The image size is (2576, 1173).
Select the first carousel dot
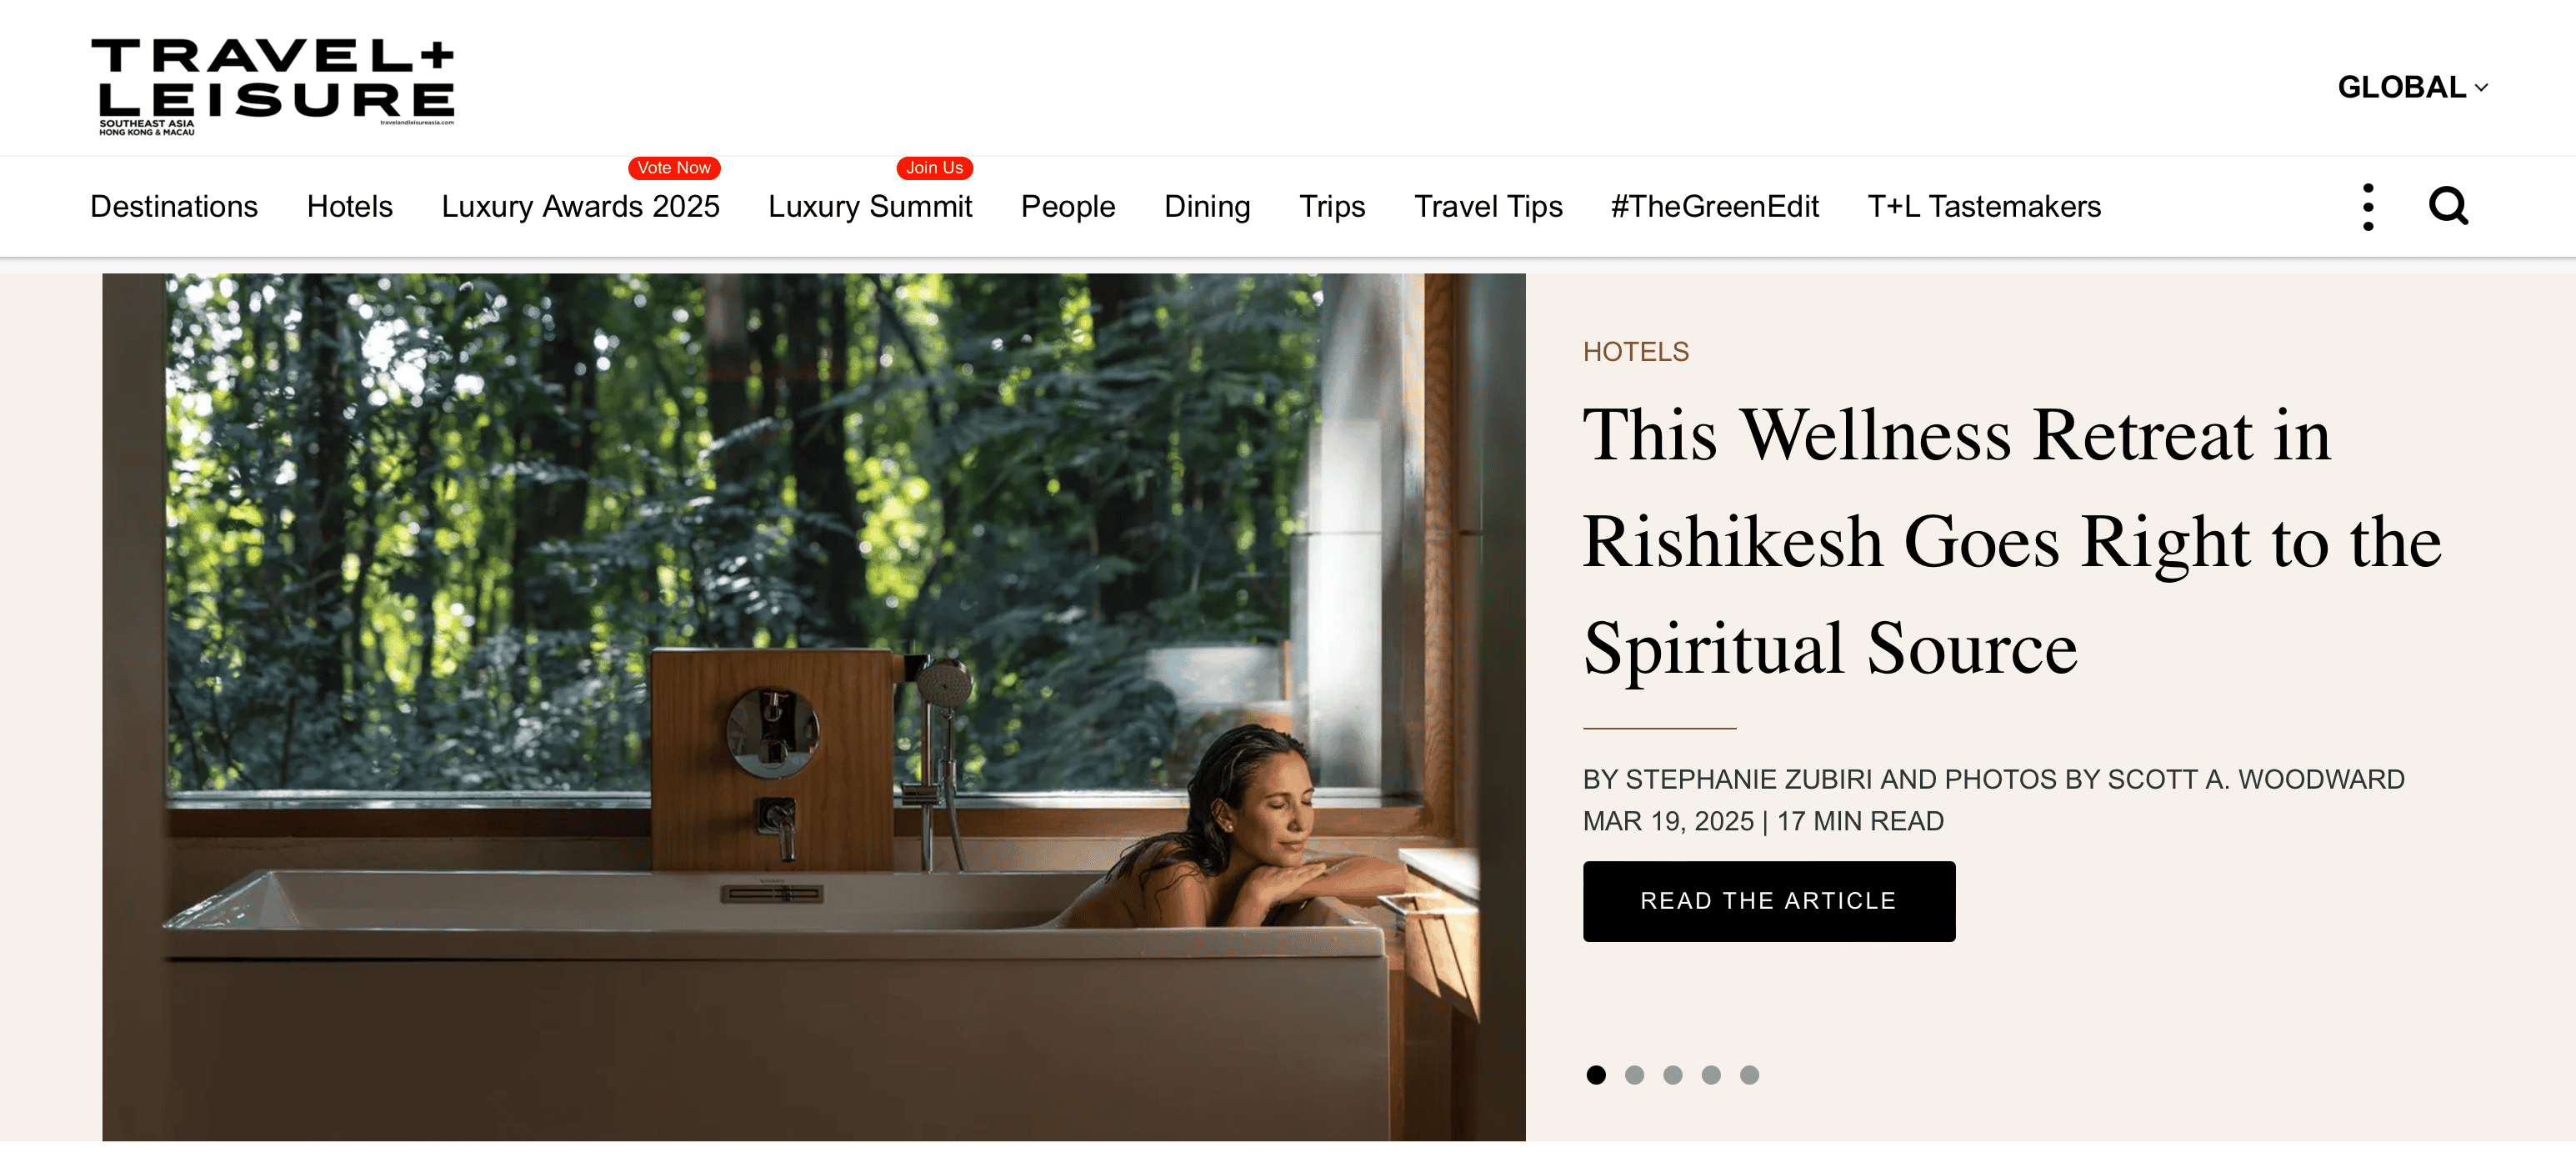[1596, 1075]
